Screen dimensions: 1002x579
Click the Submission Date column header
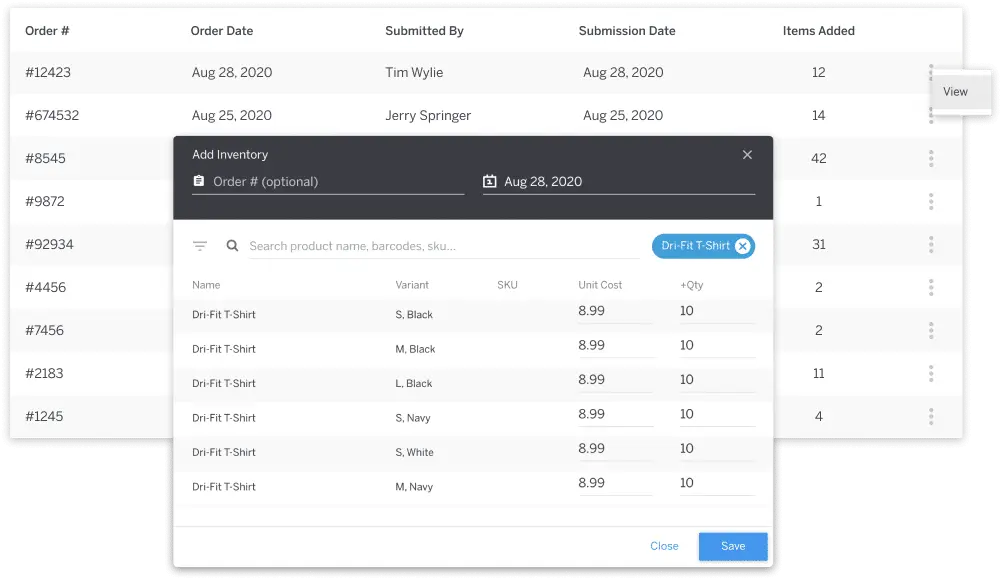point(627,31)
